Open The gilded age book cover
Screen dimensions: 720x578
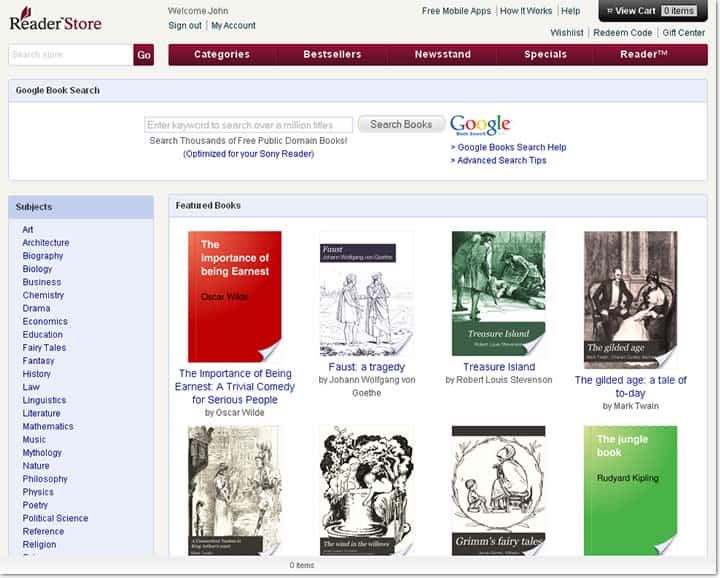pos(630,300)
